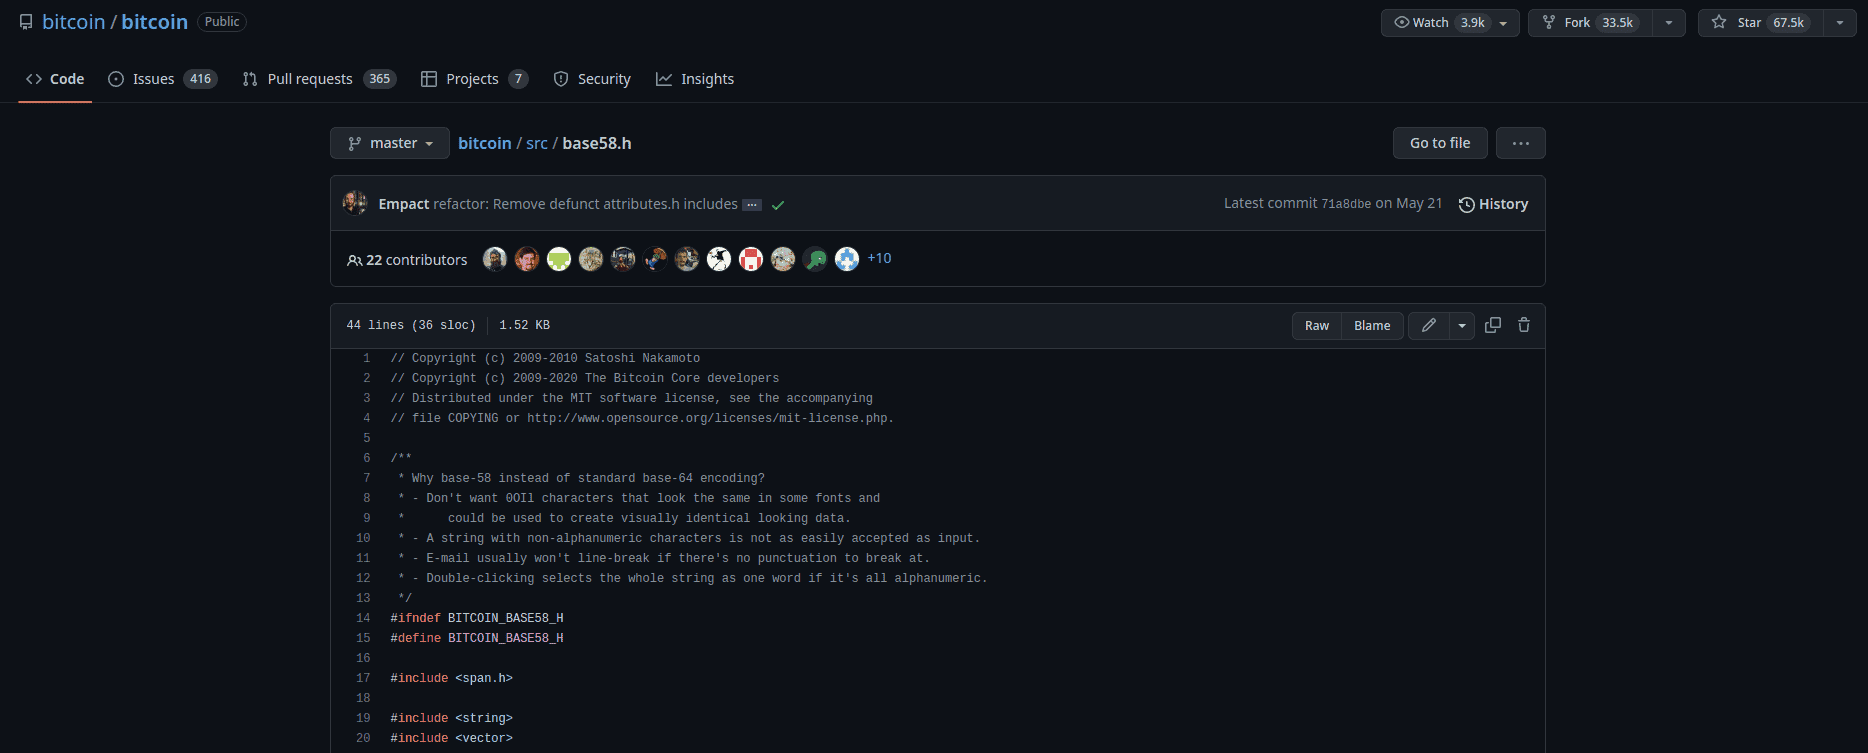
Task: Click the '#define BITCOIN_BASE58_H' code line
Action: (477, 638)
